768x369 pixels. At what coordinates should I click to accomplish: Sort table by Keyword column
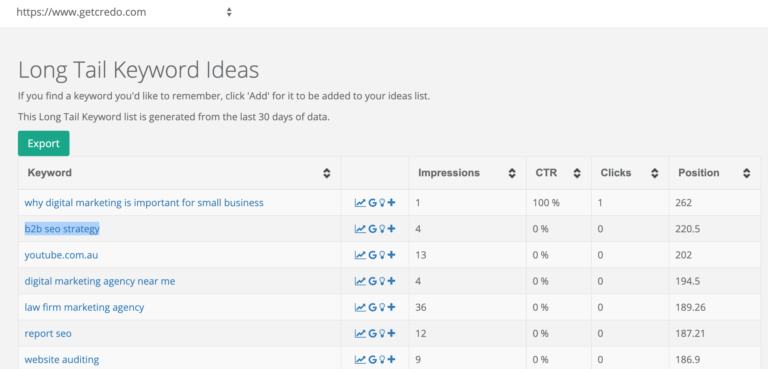pyautogui.click(x=327, y=173)
